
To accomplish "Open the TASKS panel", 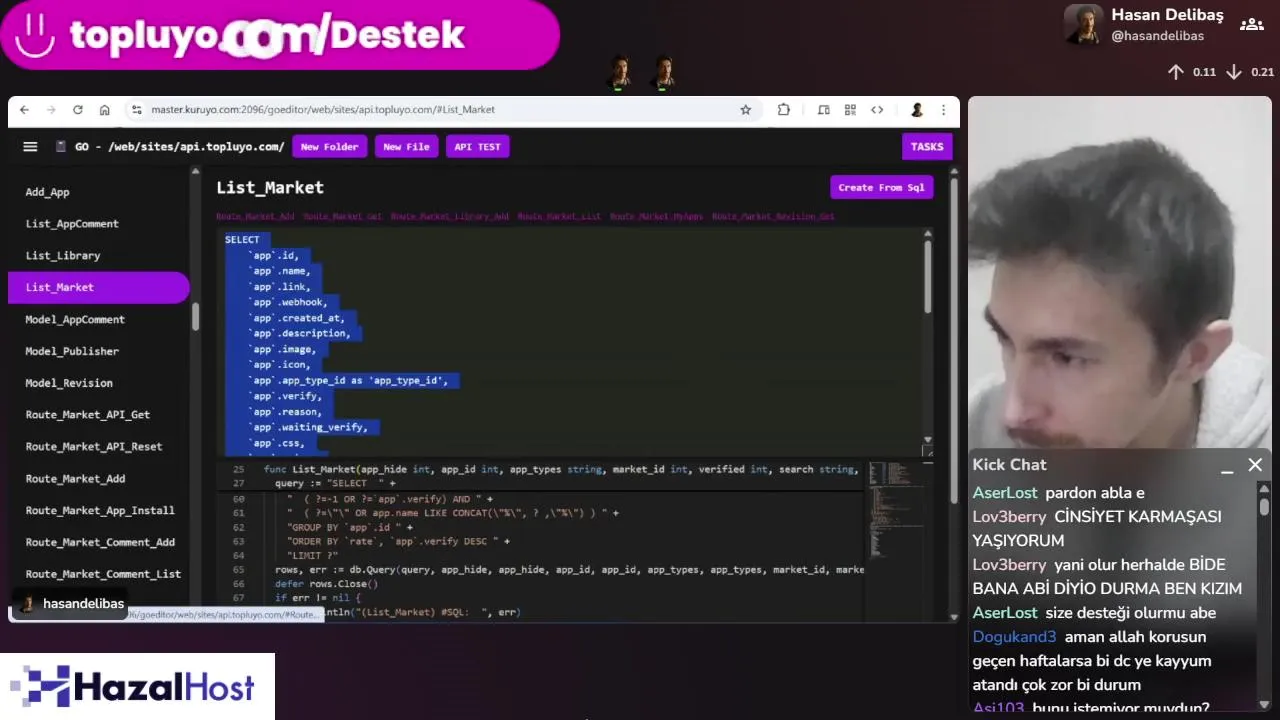I will pos(927,147).
